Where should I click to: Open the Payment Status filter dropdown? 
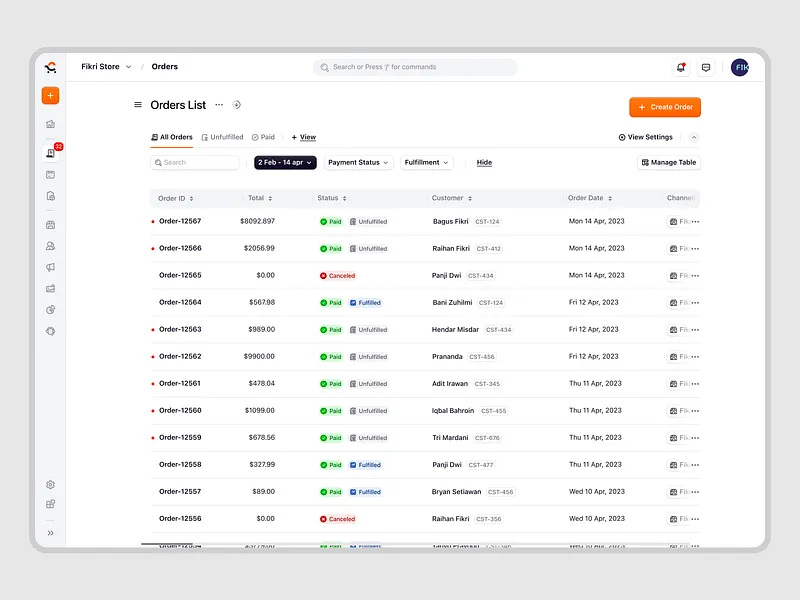358,162
